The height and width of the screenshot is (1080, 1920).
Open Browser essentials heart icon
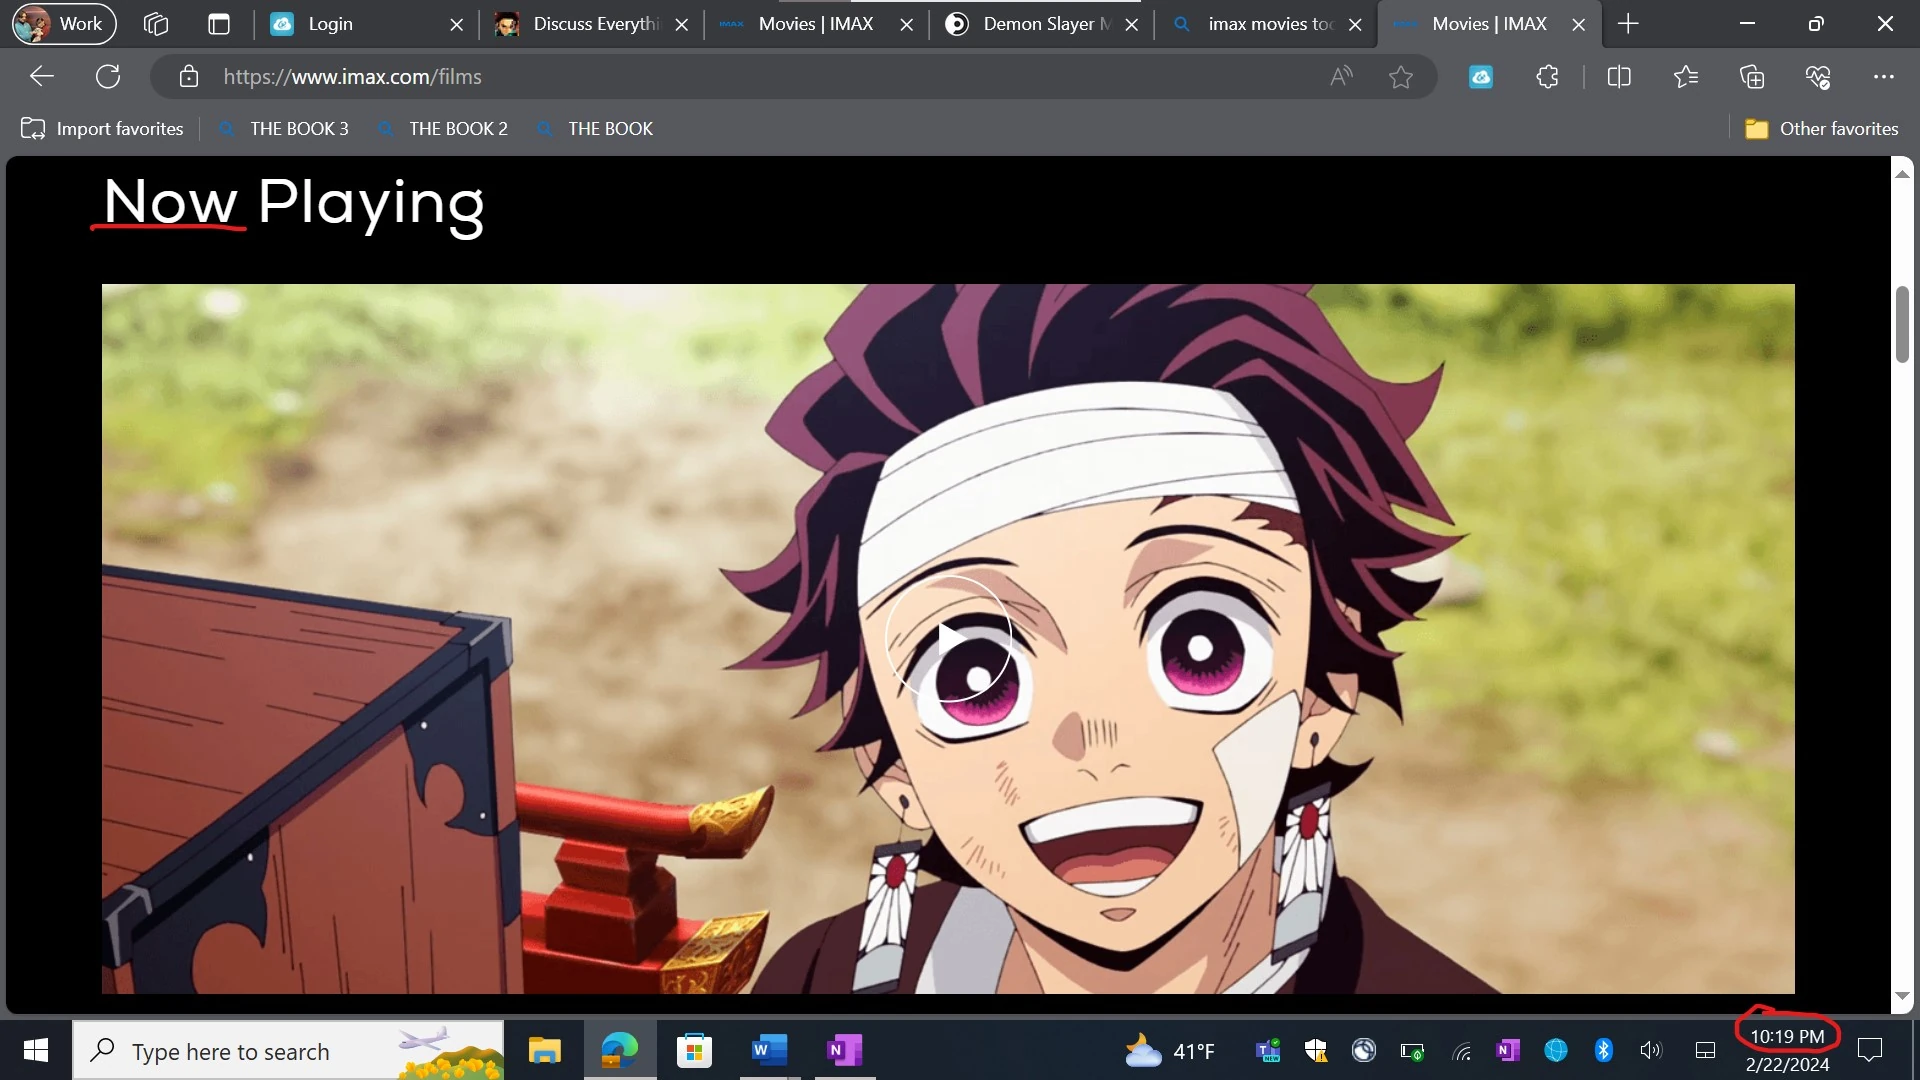[x=1817, y=77]
